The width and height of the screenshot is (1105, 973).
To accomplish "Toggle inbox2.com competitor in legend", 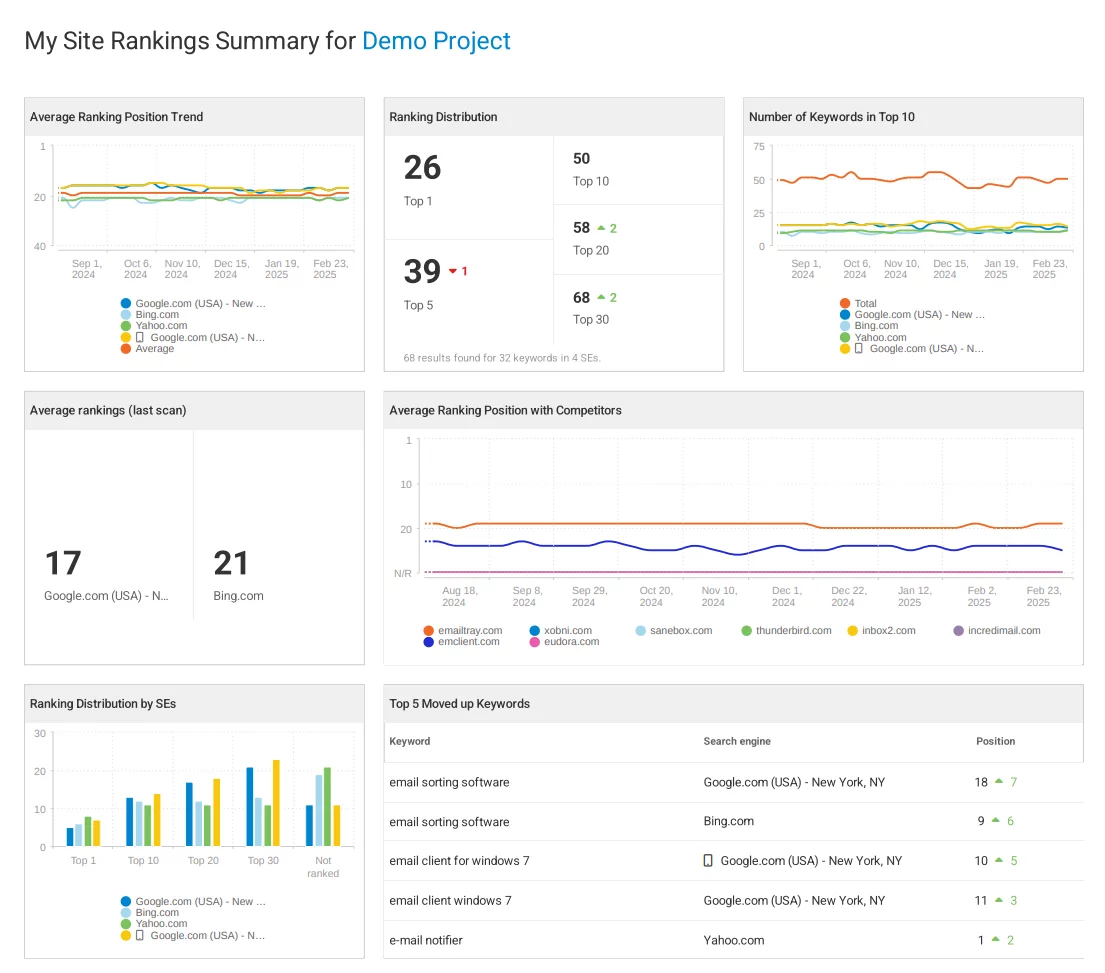I will (x=882, y=631).
